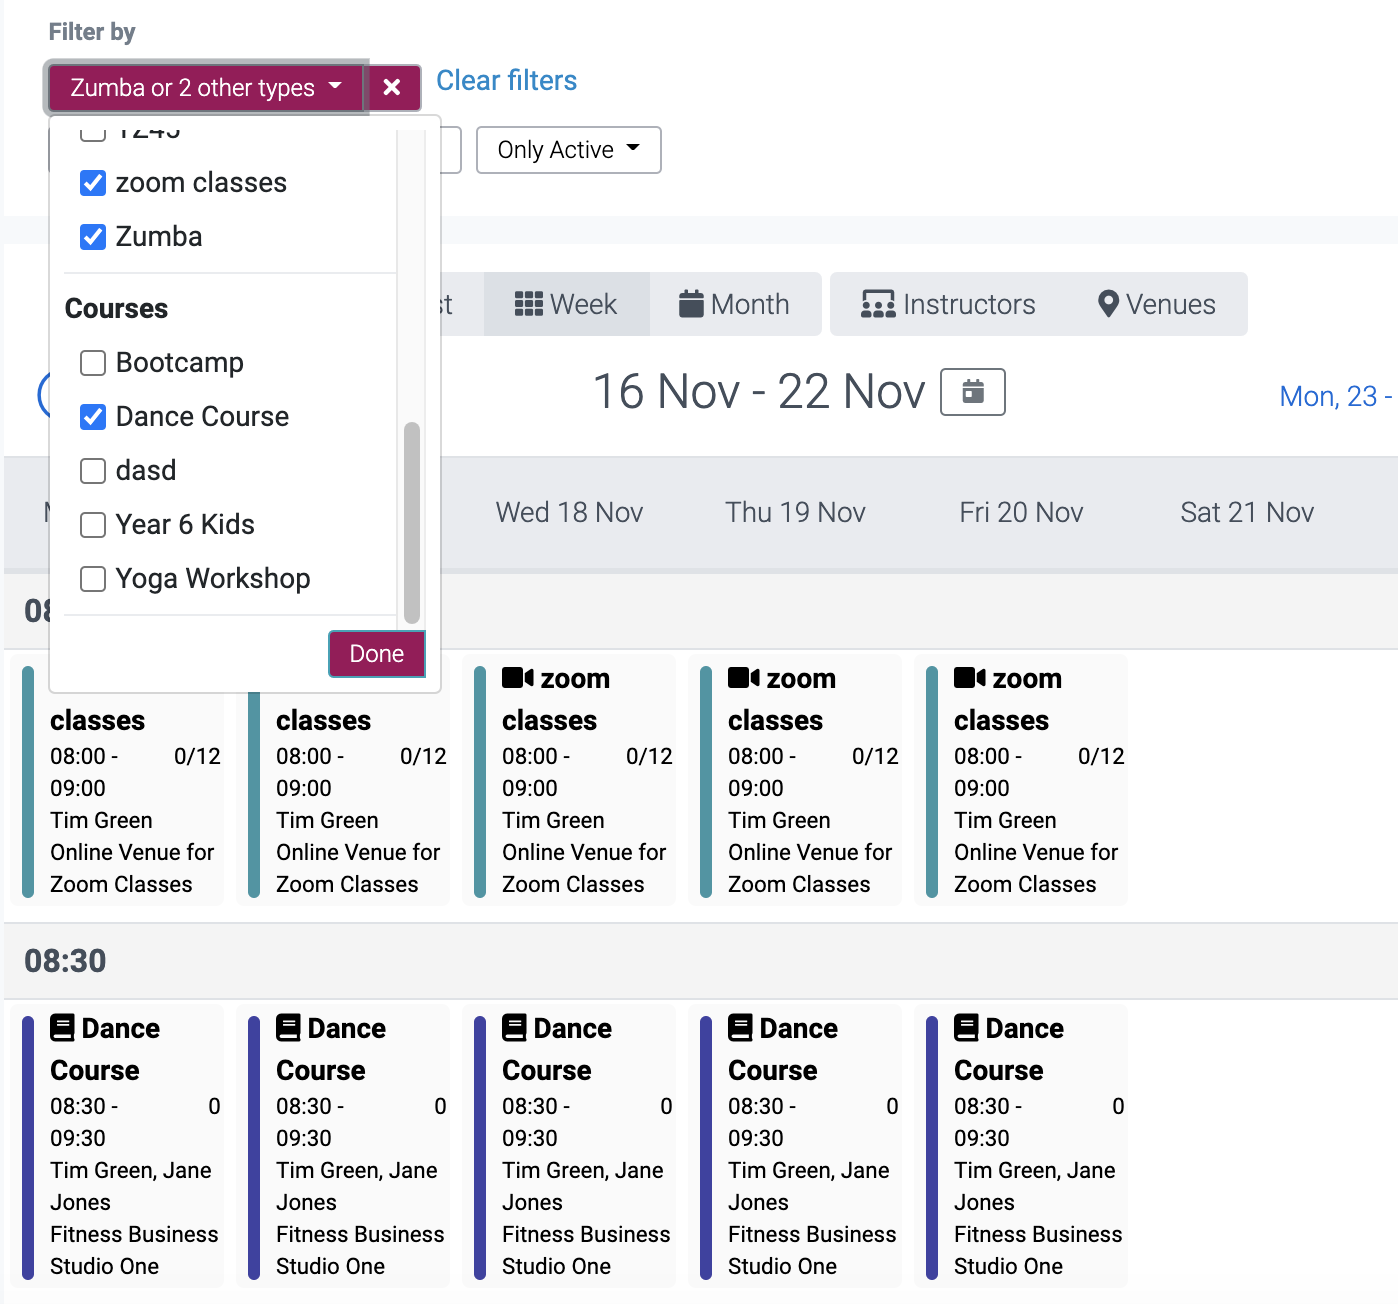Click the filter list scrollbar thumb
Viewport: 1398px width, 1304px height.
pos(411,520)
